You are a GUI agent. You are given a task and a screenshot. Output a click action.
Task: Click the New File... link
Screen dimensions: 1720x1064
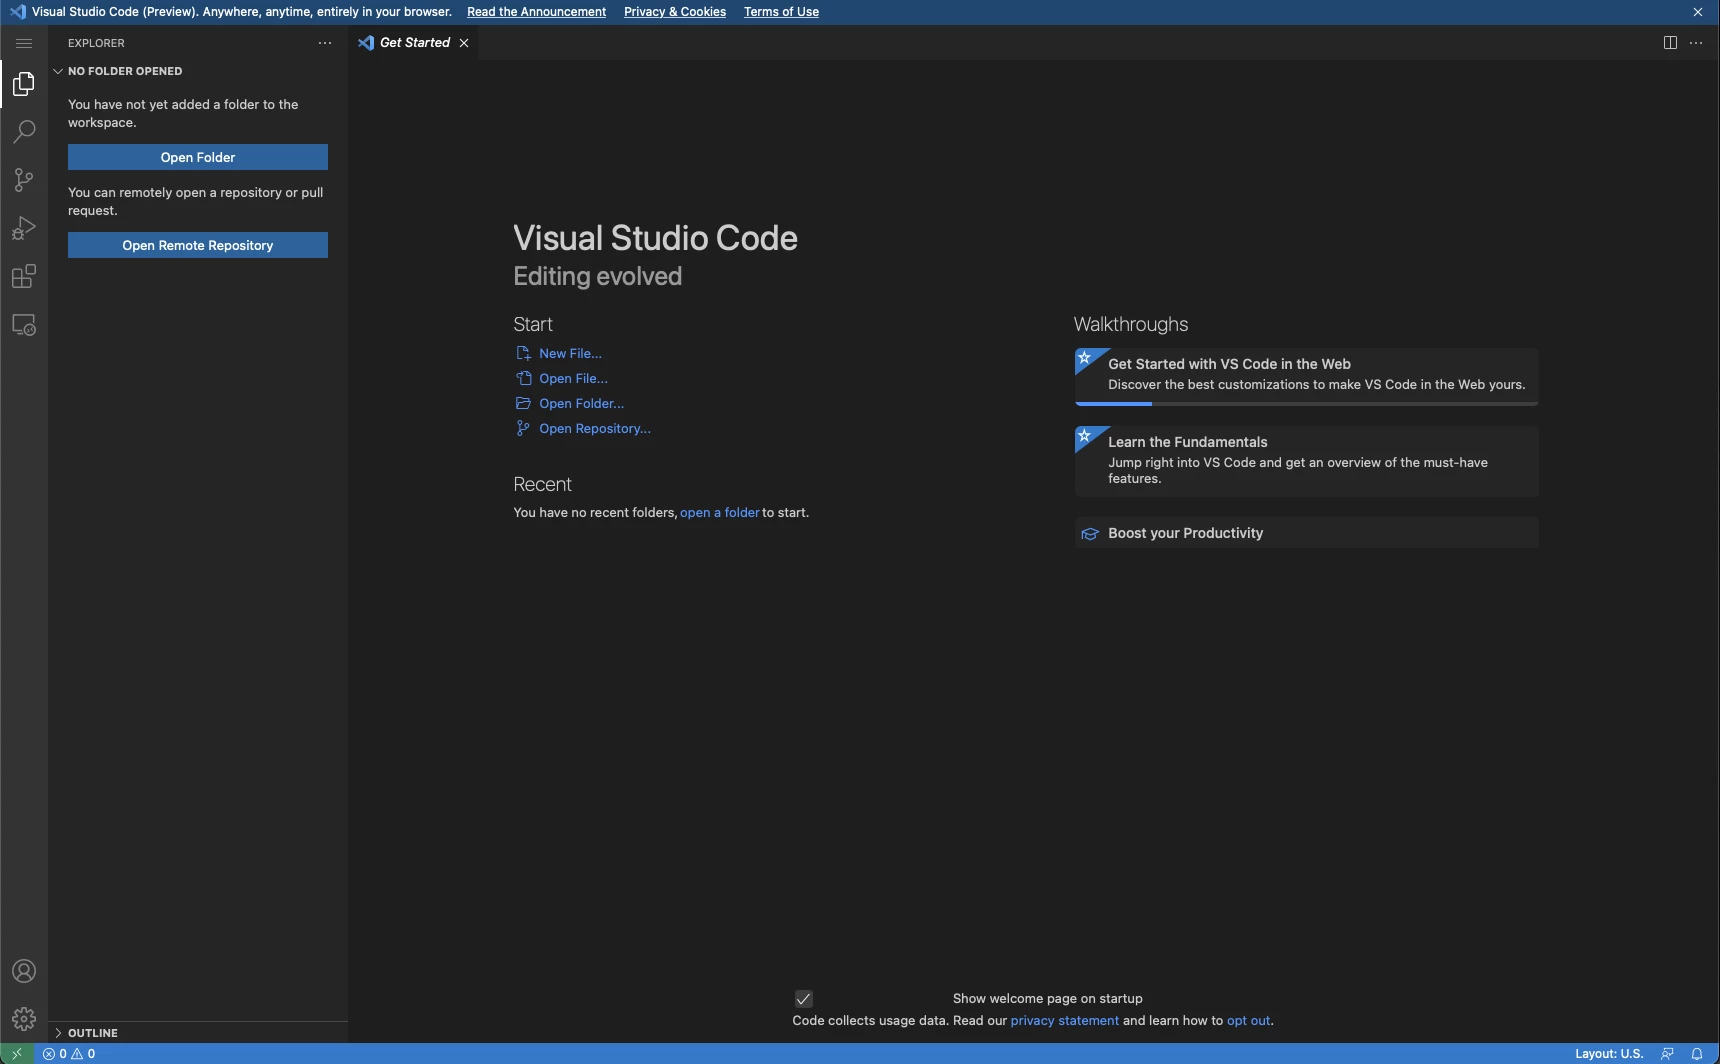[570, 353]
